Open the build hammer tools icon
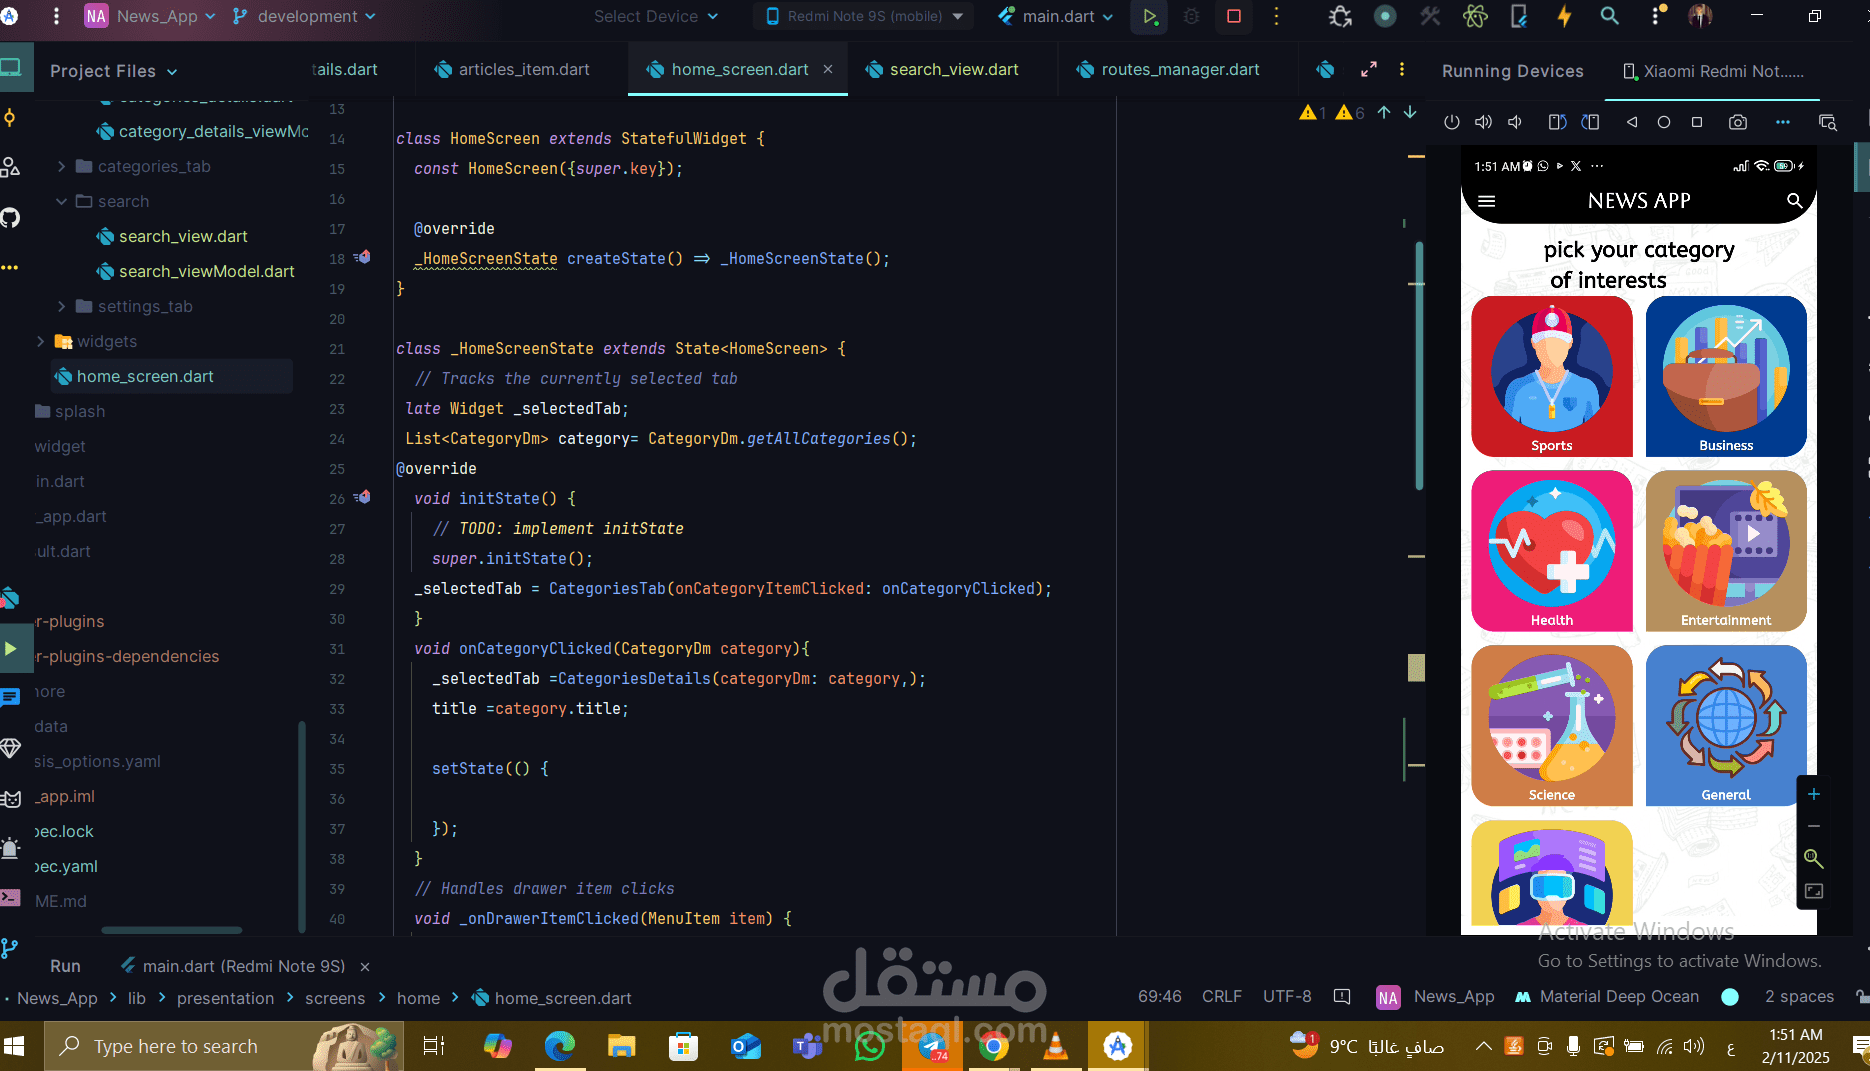 click(1430, 17)
